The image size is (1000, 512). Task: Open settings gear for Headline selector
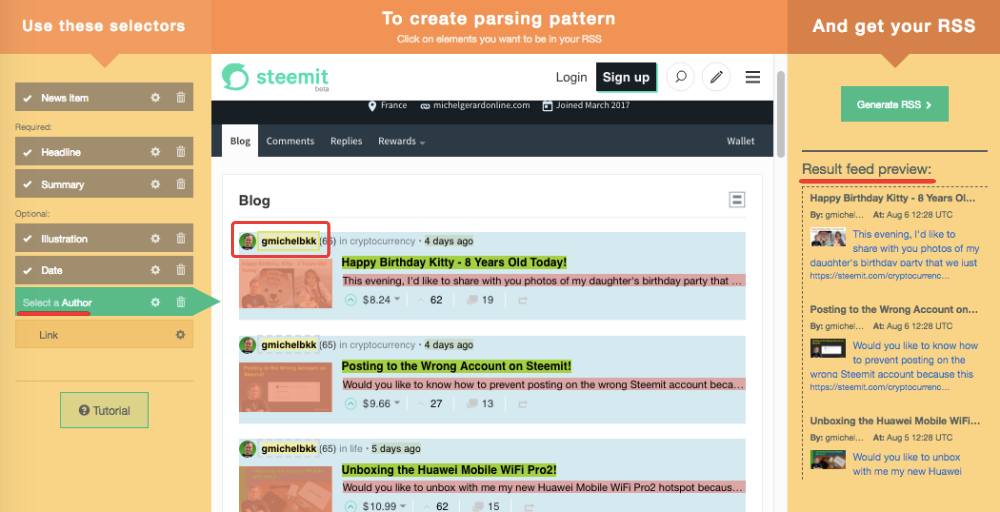(155, 152)
